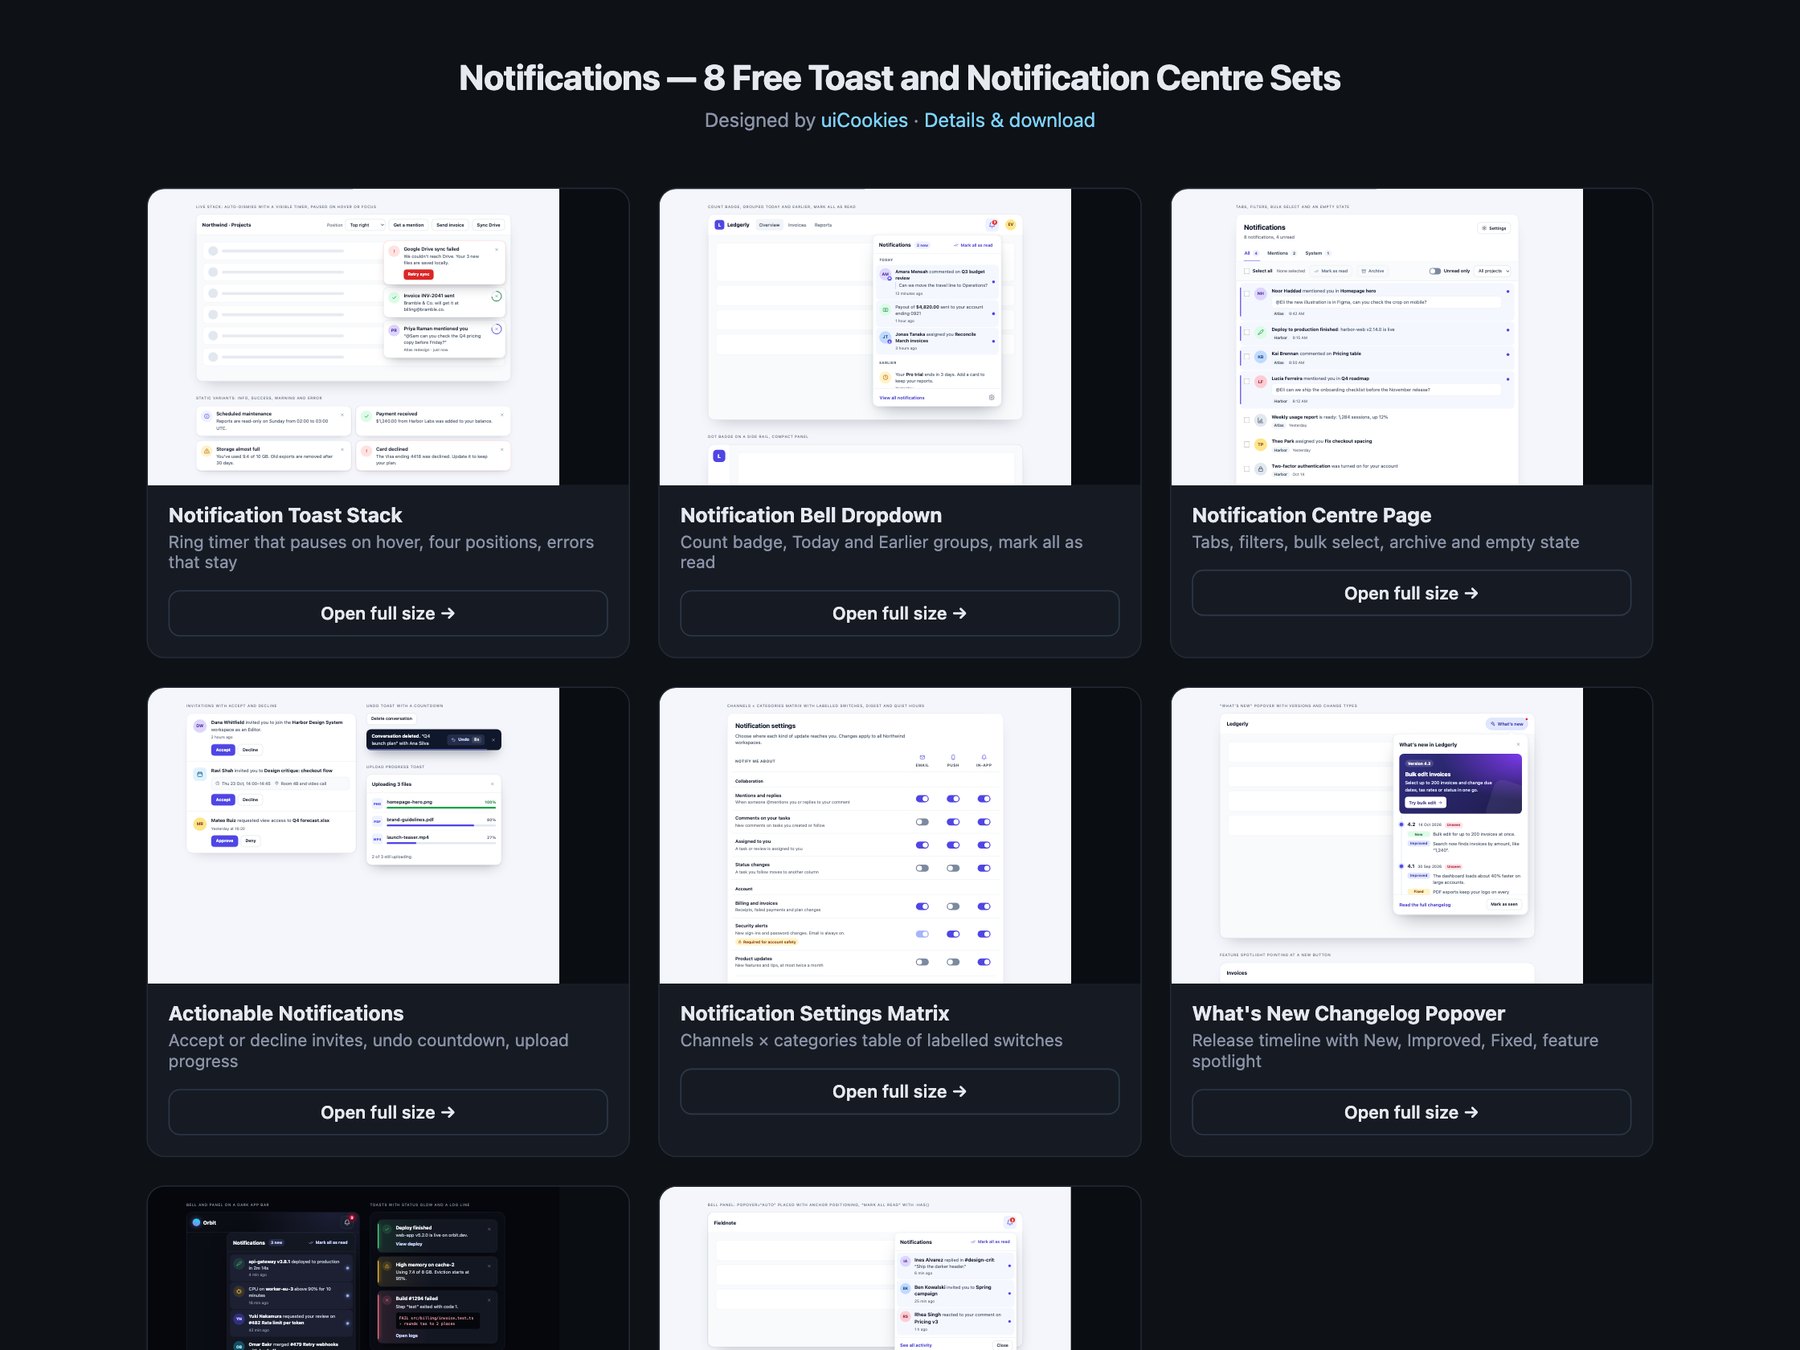Image resolution: width=1800 pixels, height=1350 pixels.
Task: Click the Notification Bell Dropdown card title
Action: 811,515
